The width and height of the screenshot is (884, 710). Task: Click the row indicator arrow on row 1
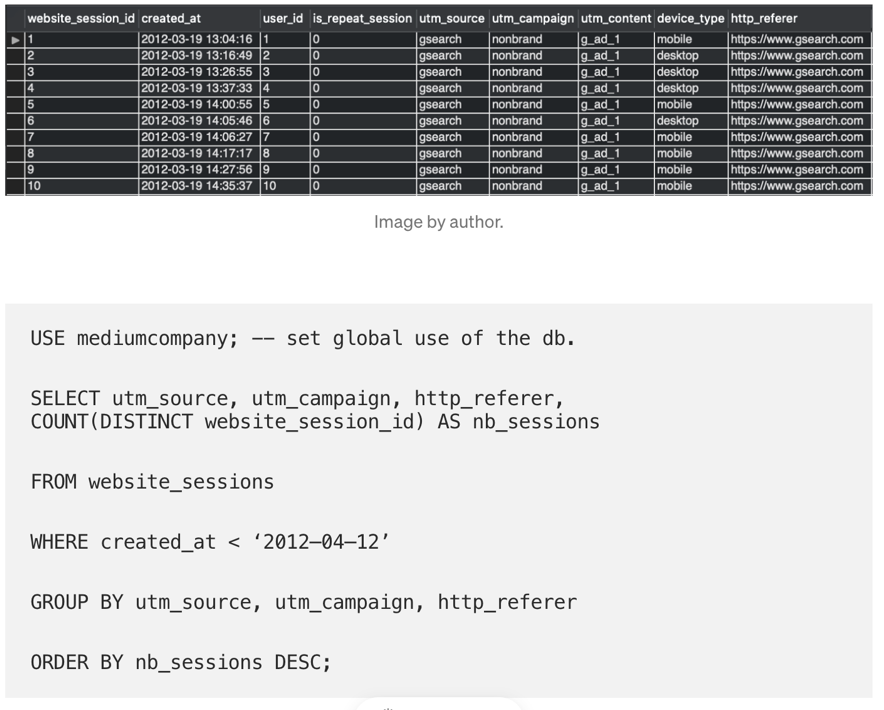point(14,40)
